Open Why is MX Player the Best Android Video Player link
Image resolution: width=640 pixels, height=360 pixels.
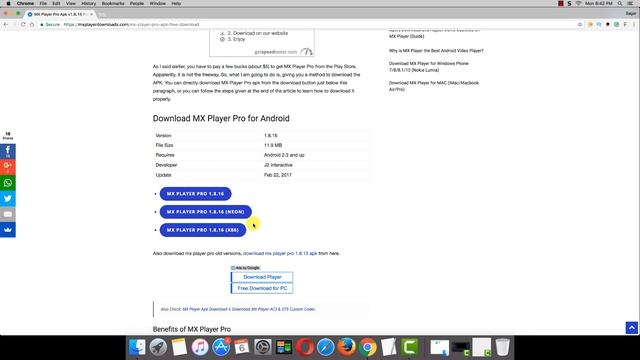coord(436,51)
